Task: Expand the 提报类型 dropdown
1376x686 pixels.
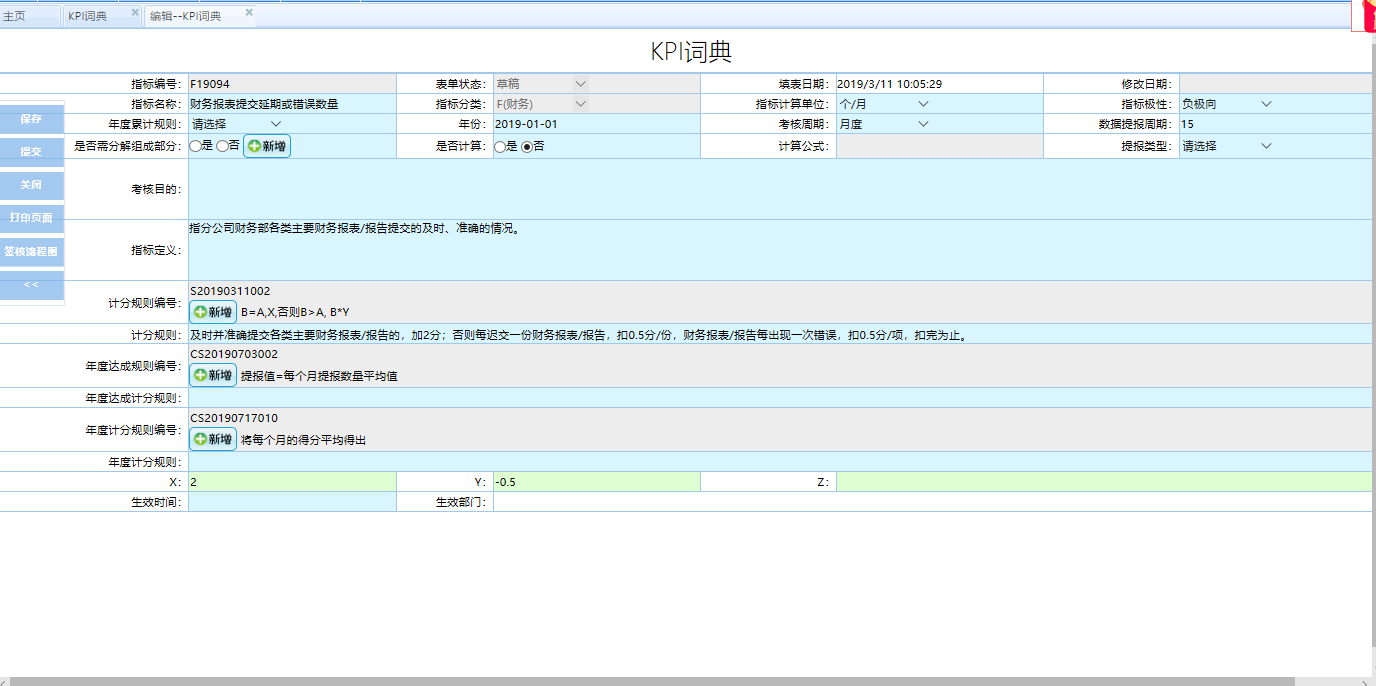Action: [x=1227, y=146]
